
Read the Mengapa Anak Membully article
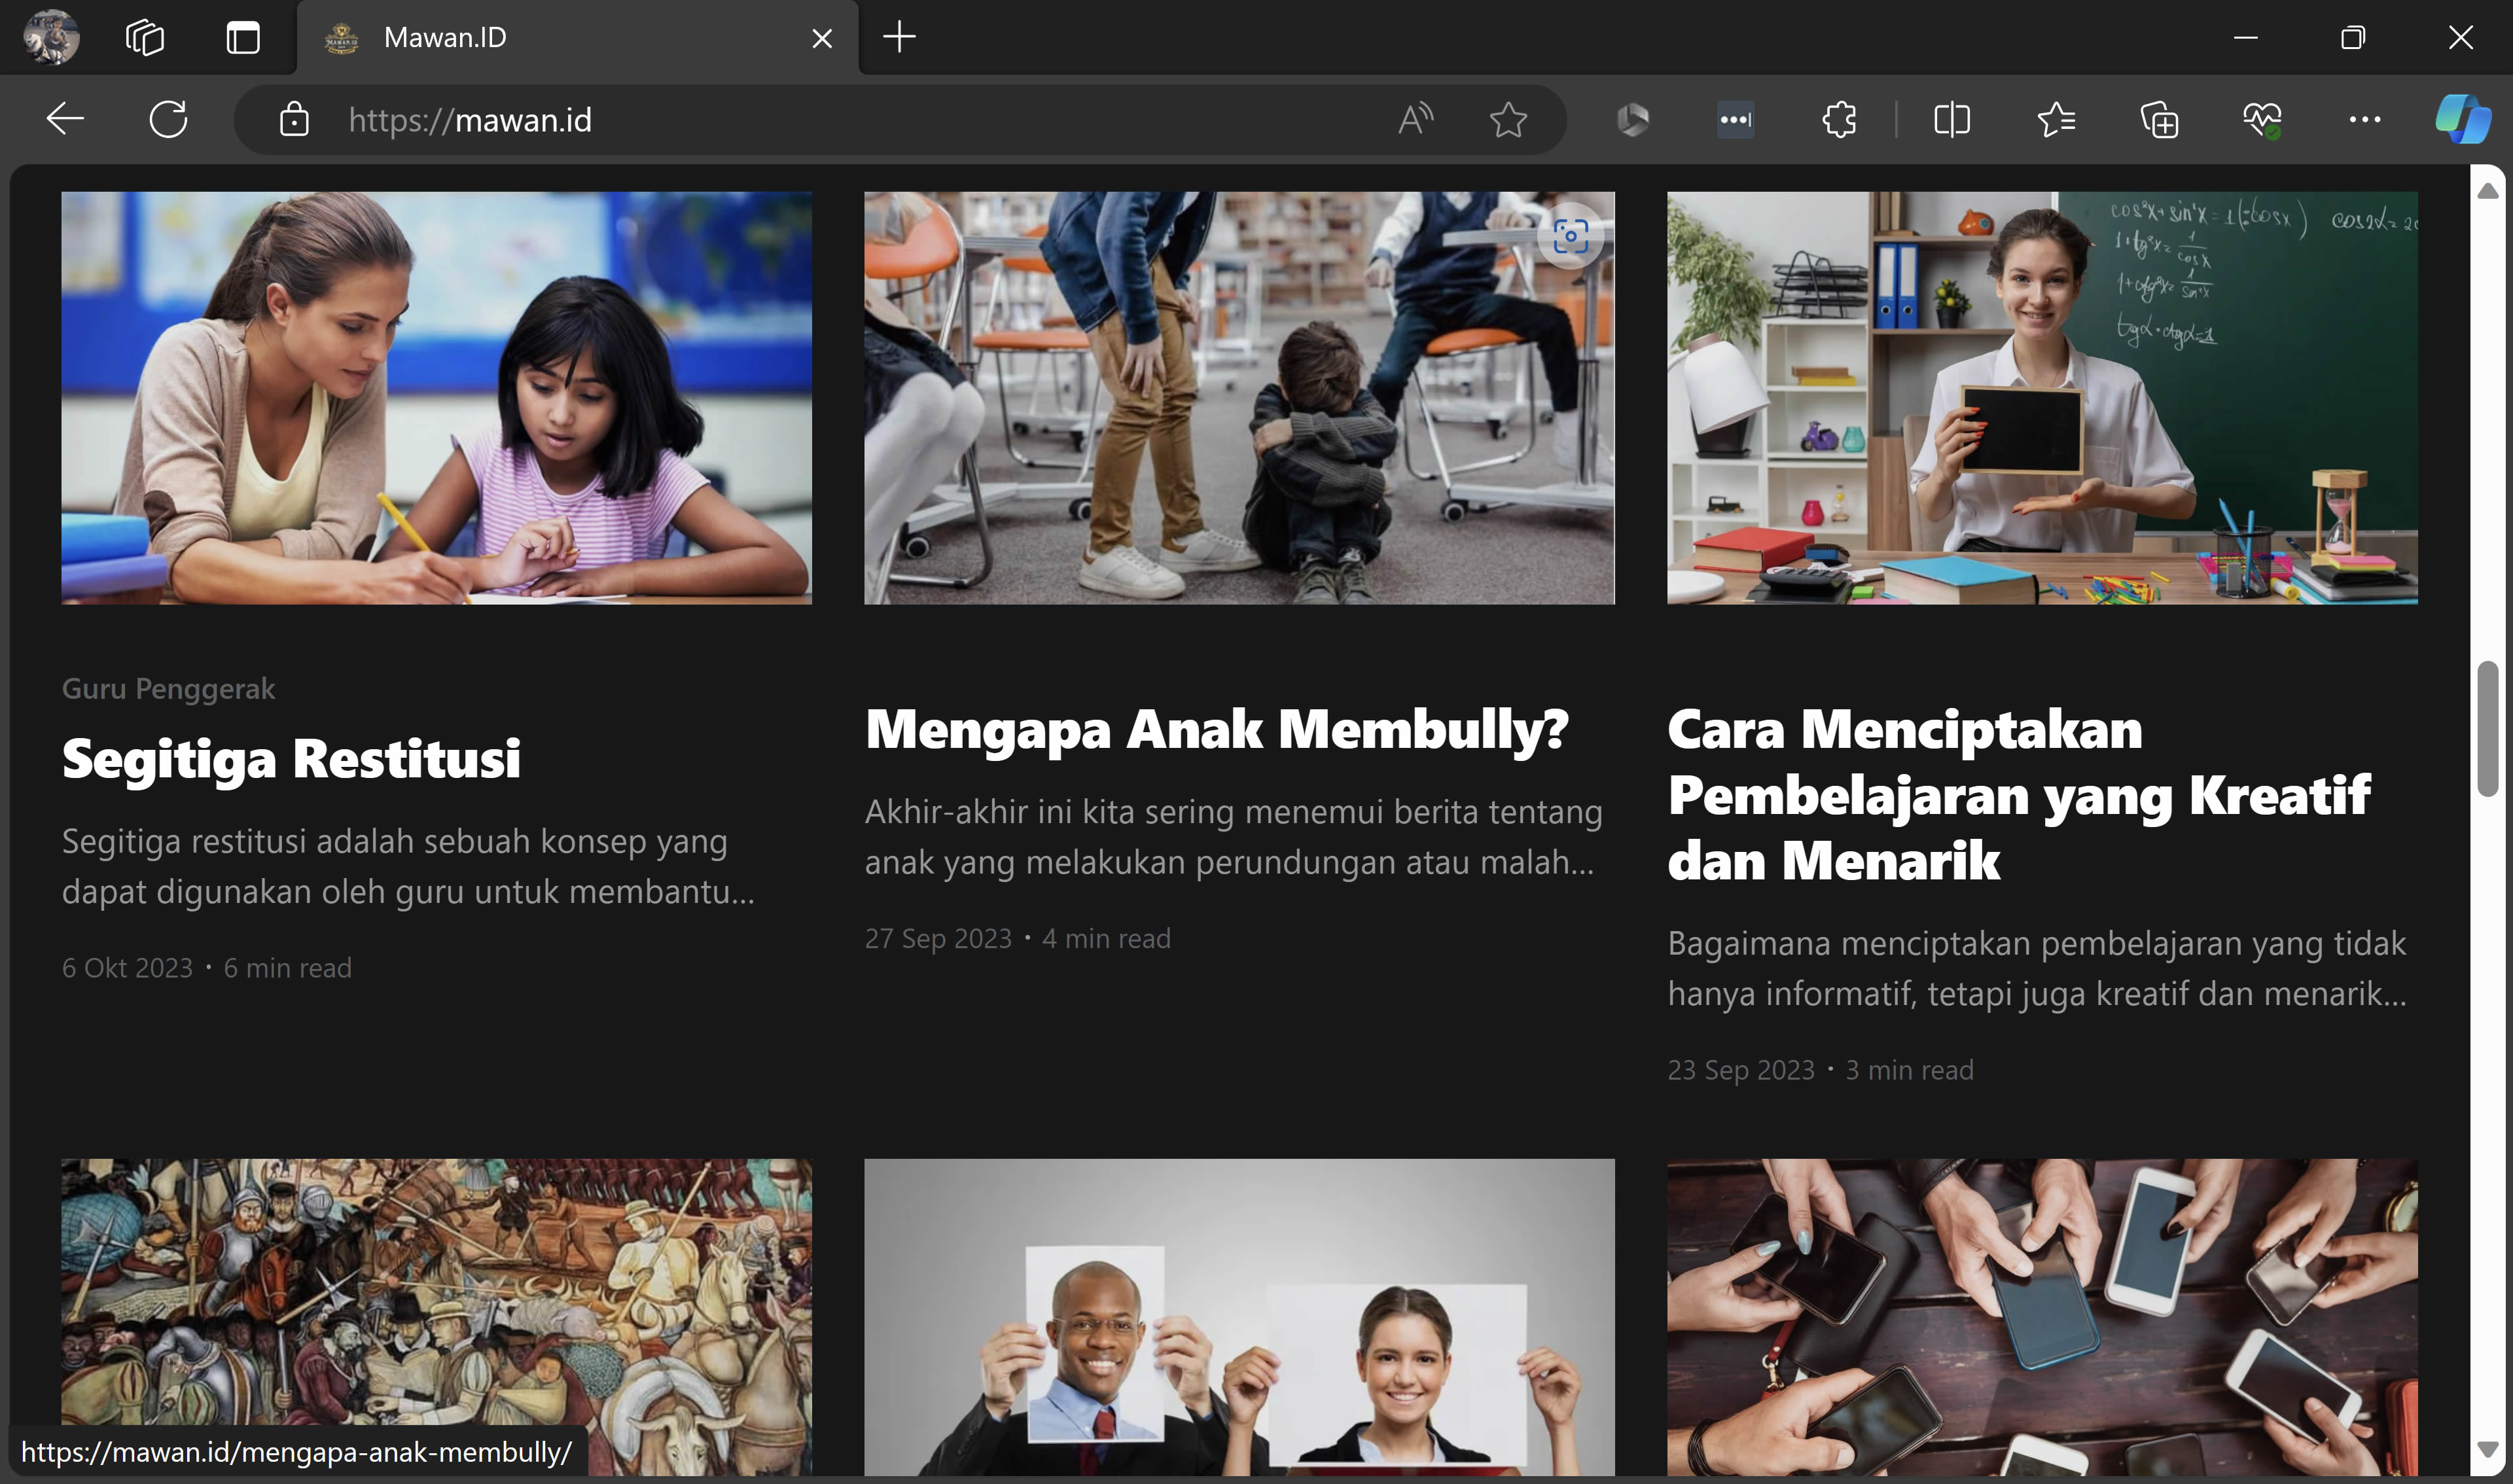tap(1216, 729)
